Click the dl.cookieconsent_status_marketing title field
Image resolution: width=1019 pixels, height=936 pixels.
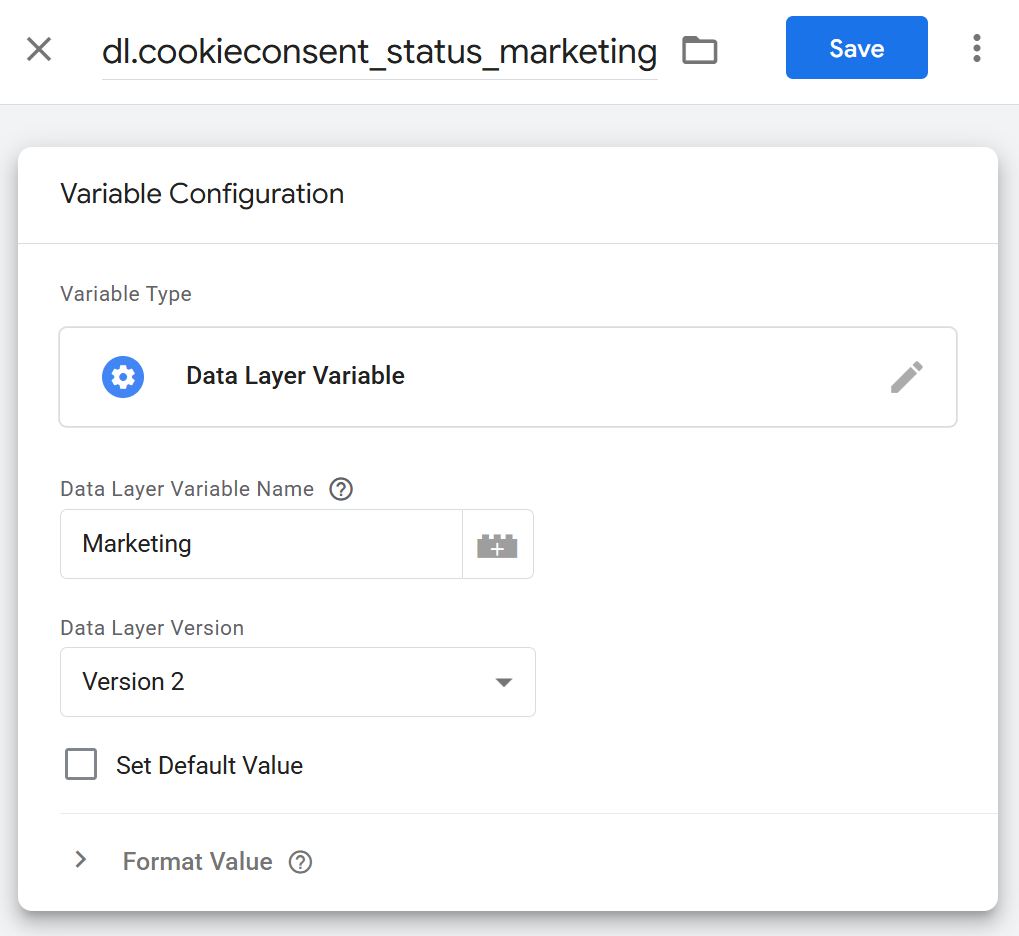point(379,50)
